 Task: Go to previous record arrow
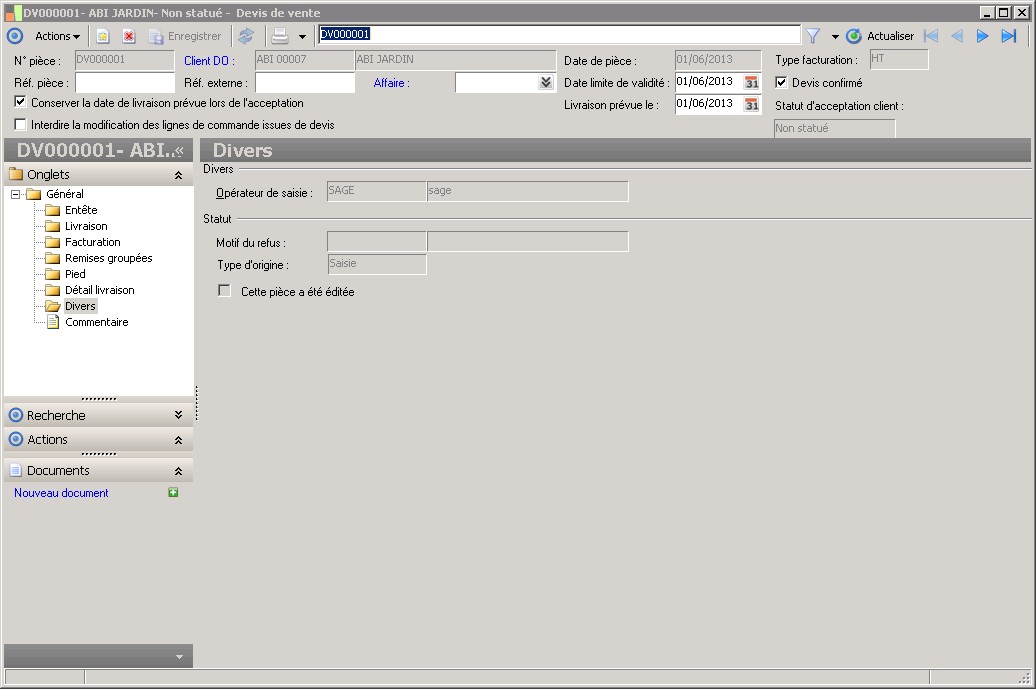[956, 36]
